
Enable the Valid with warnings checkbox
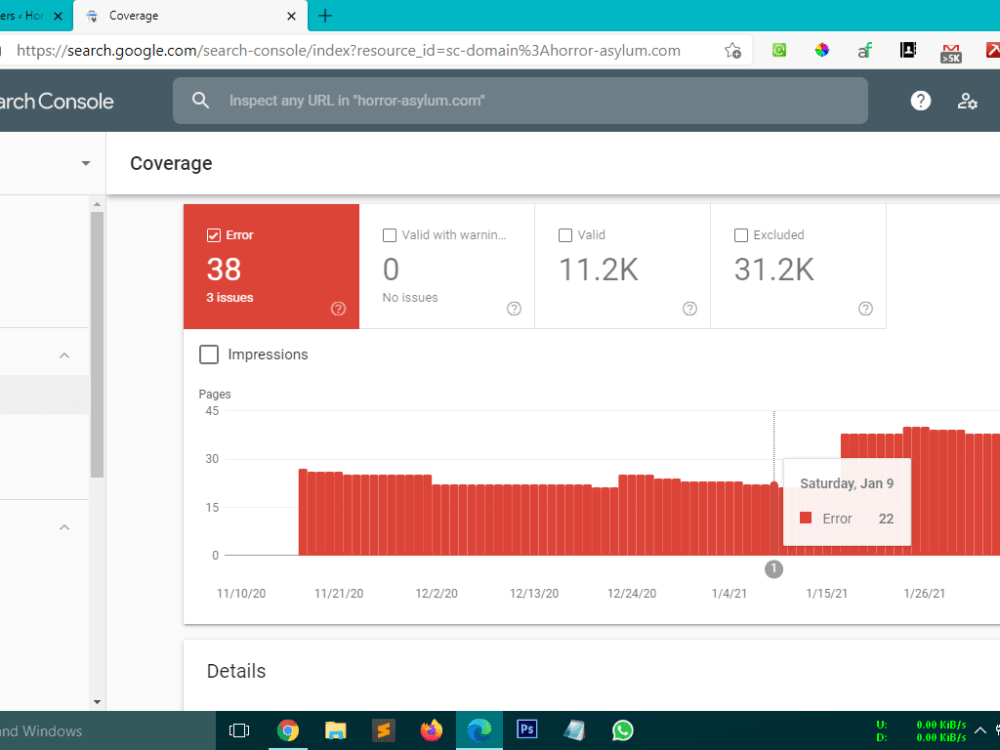tap(389, 235)
